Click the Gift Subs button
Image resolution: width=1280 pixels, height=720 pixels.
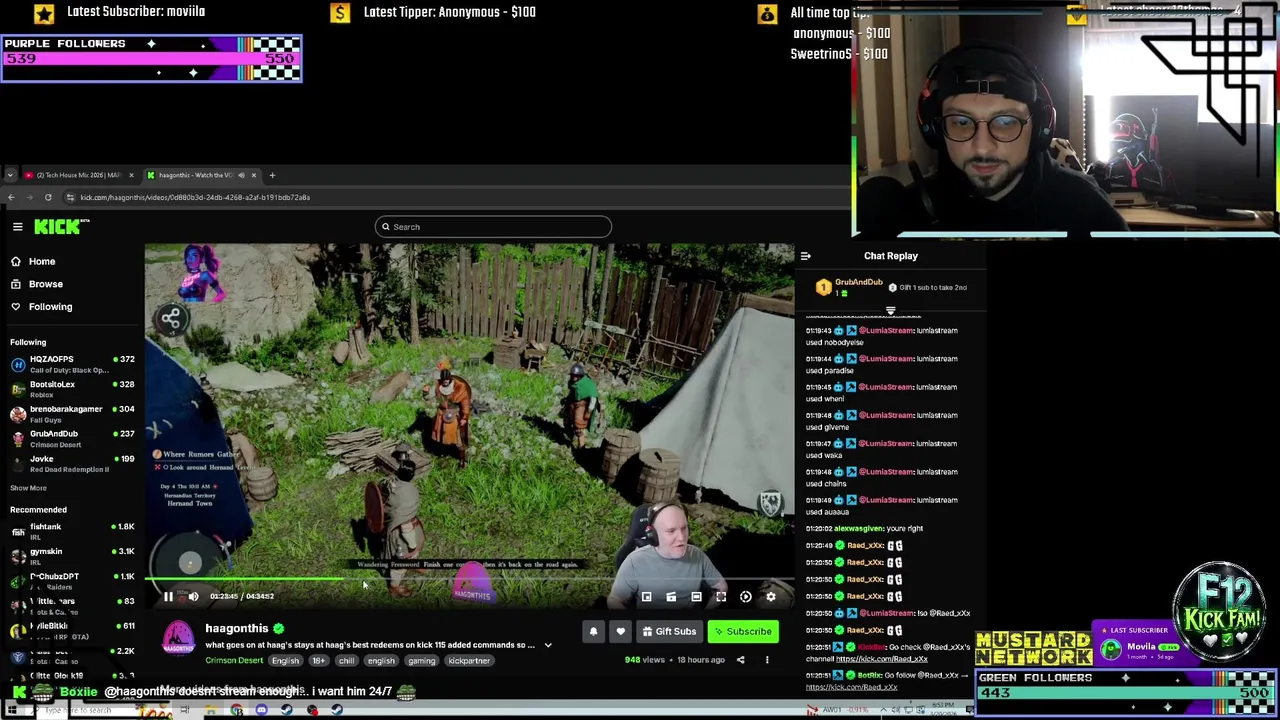coord(669,632)
